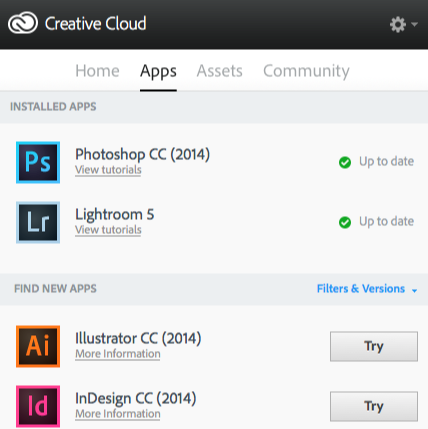The image size is (428, 429).
Task: Click the InDesign CC app icon
Action: (x=38, y=406)
